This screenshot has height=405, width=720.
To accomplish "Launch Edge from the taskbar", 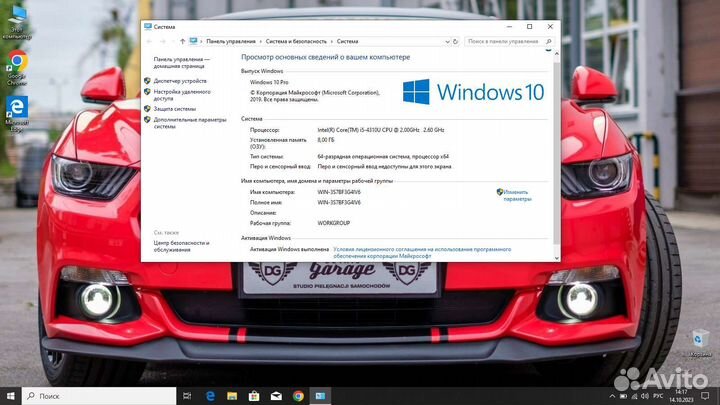I will coord(210,396).
